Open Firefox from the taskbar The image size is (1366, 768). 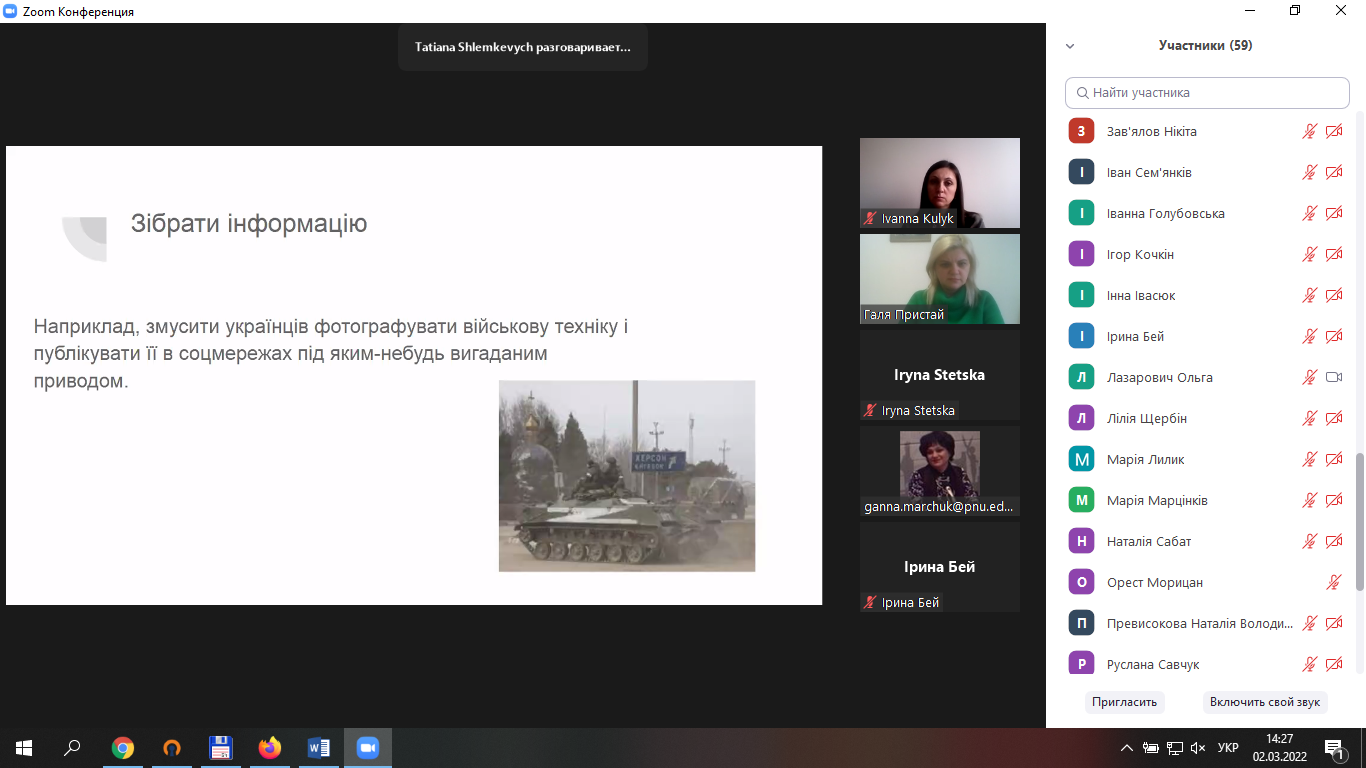pyautogui.click(x=270, y=747)
